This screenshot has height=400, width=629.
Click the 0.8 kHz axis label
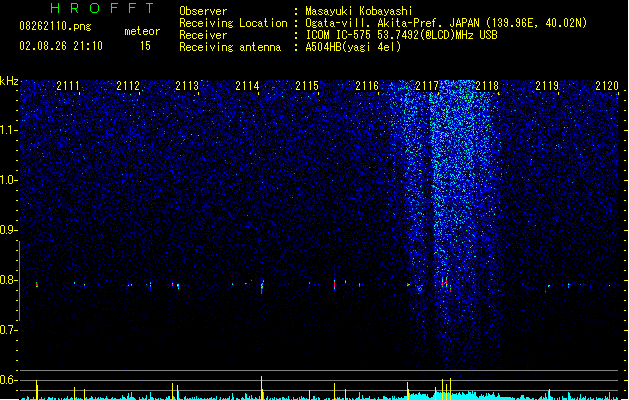[8, 280]
